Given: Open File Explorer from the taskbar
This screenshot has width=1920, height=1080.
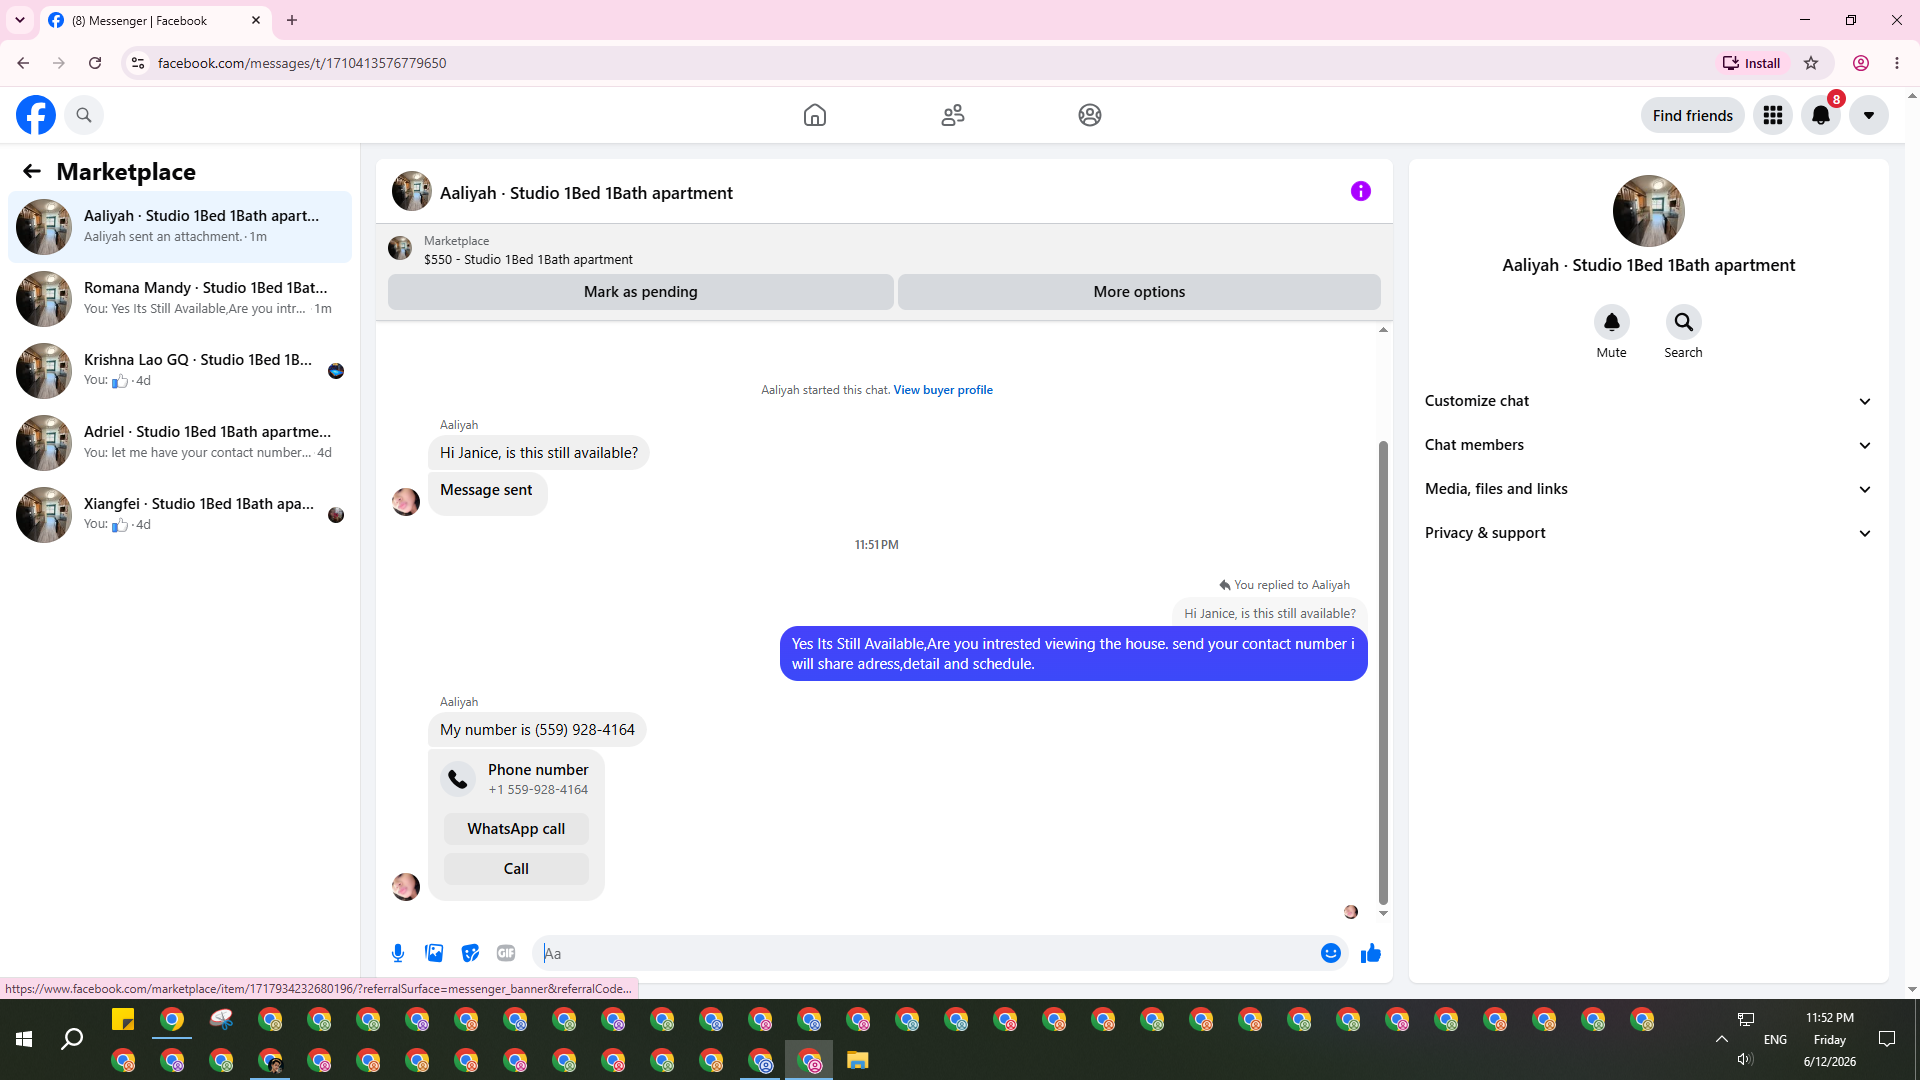Looking at the screenshot, I should (x=858, y=1060).
